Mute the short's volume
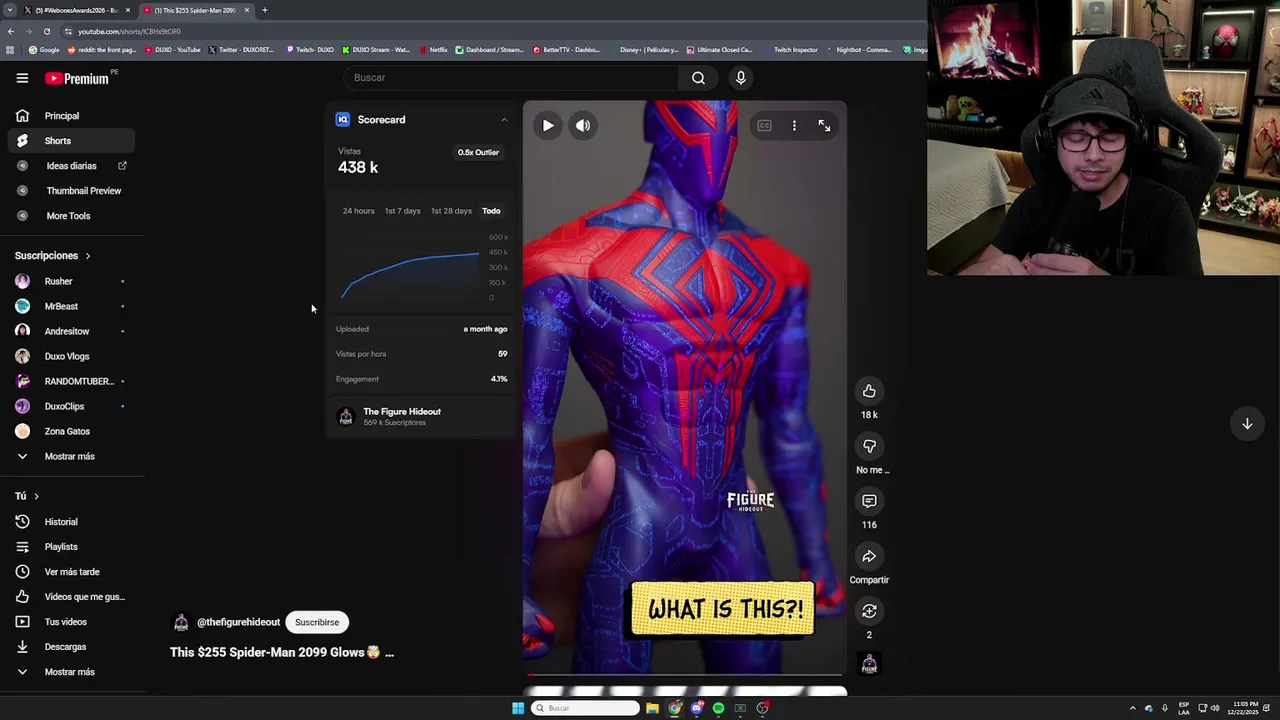The height and width of the screenshot is (720, 1280). coord(583,126)
